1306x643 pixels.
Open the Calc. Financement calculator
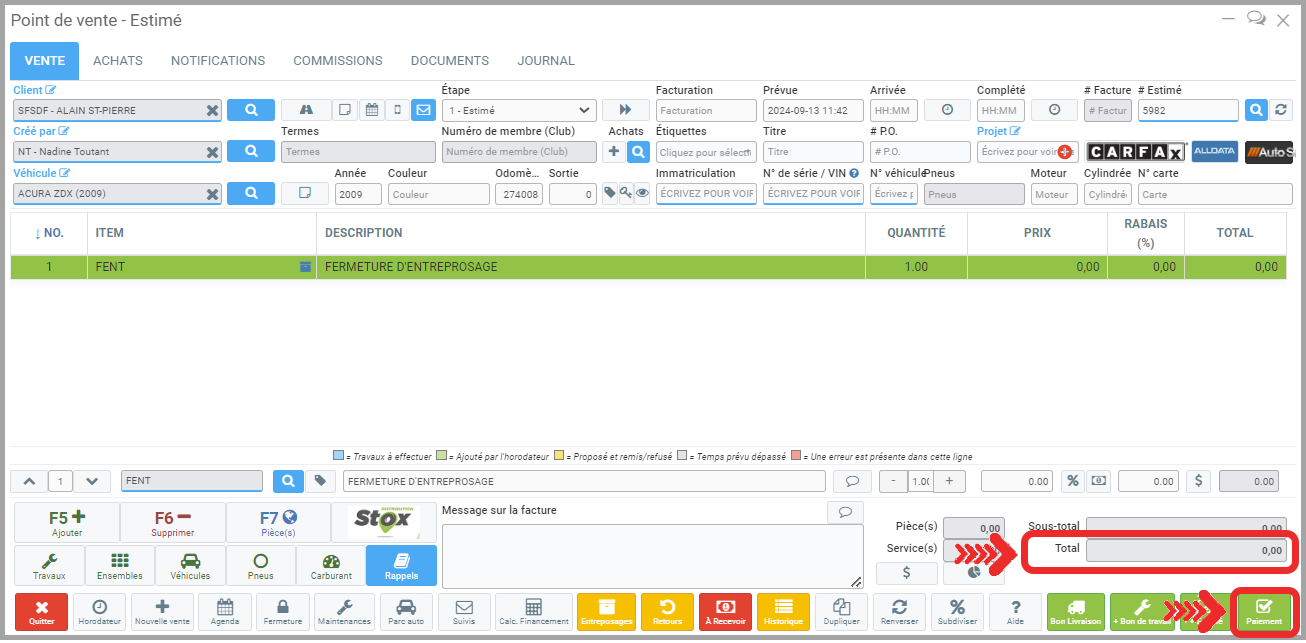(x=533, y=612)
